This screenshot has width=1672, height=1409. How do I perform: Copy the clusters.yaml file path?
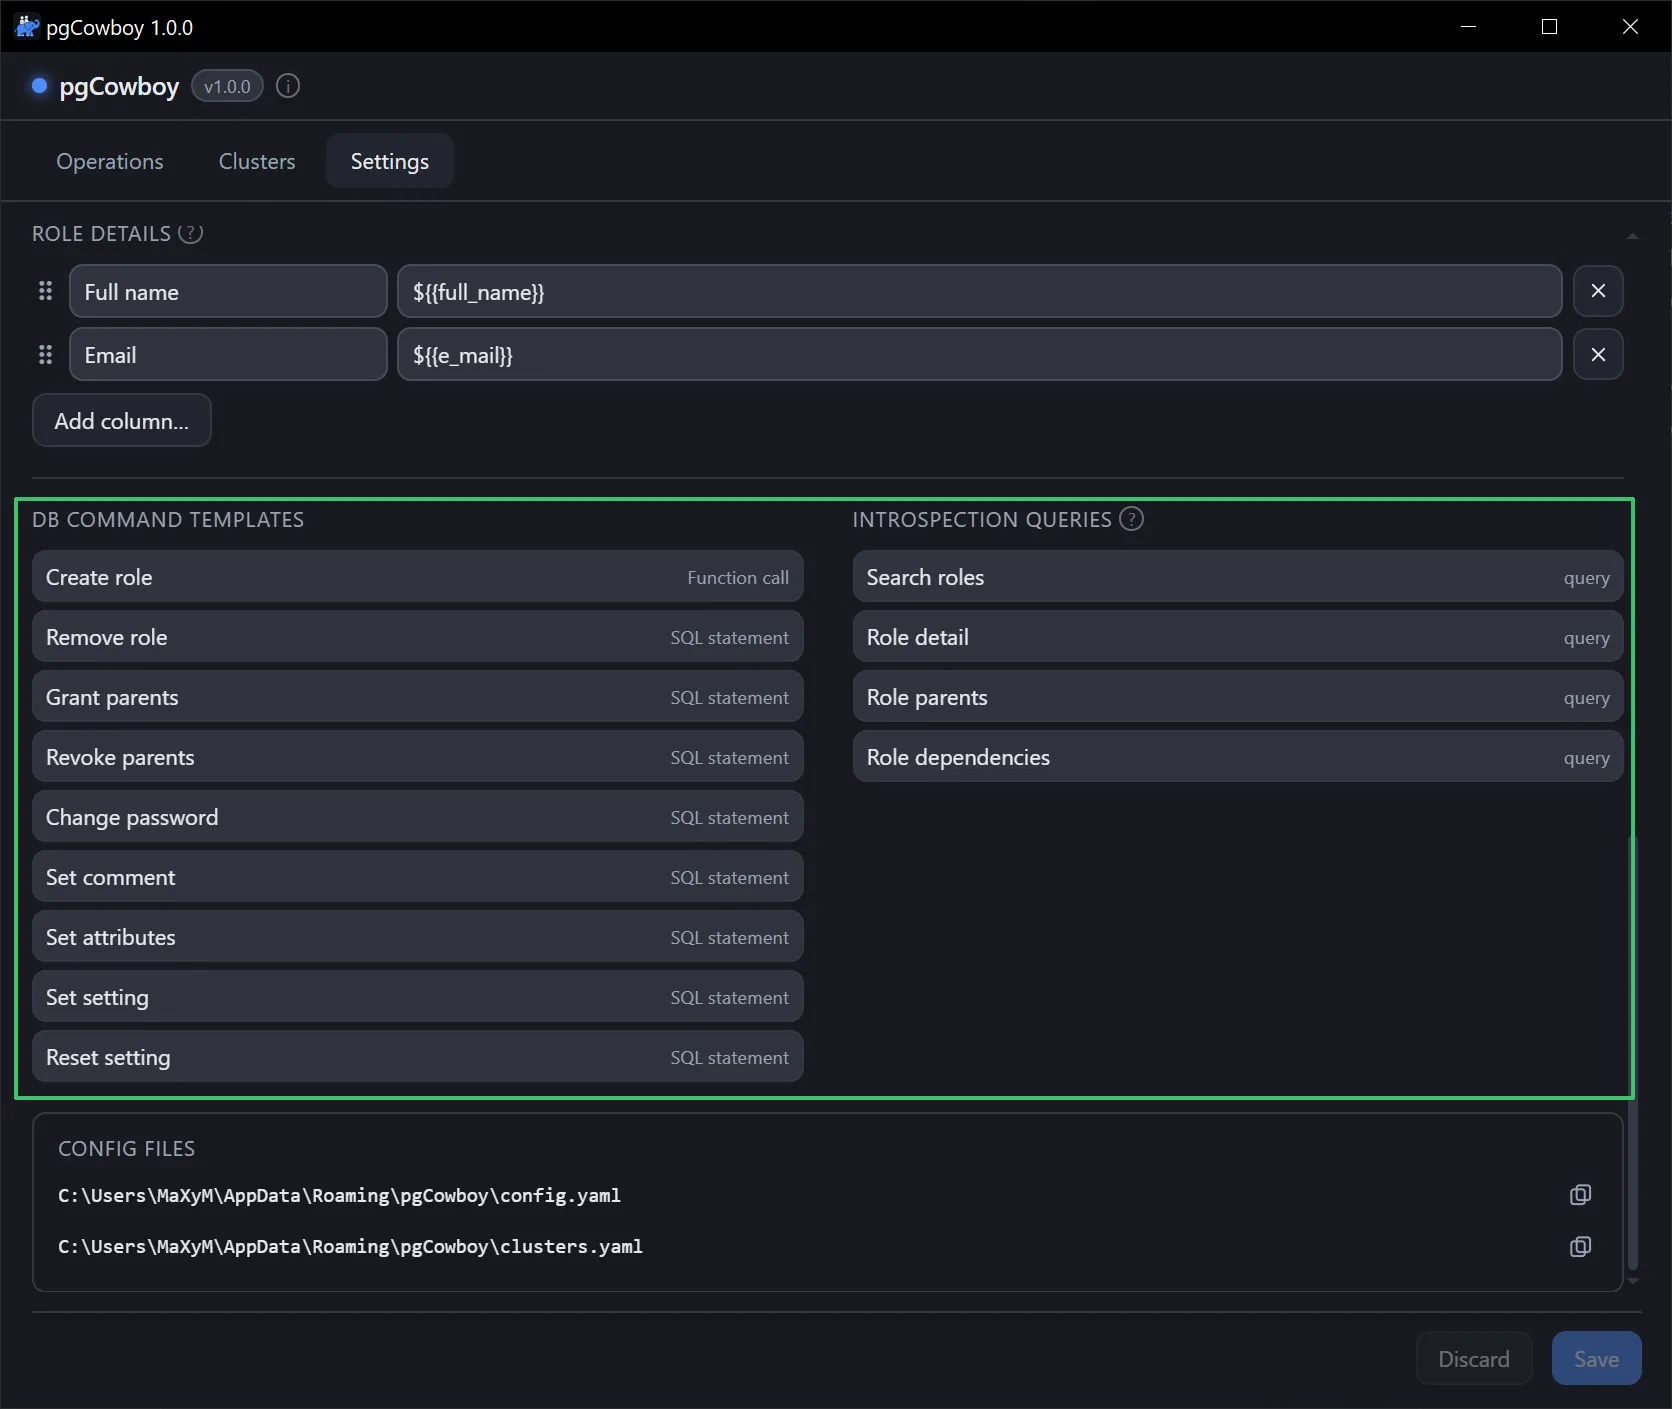tap(1580, 1246)
